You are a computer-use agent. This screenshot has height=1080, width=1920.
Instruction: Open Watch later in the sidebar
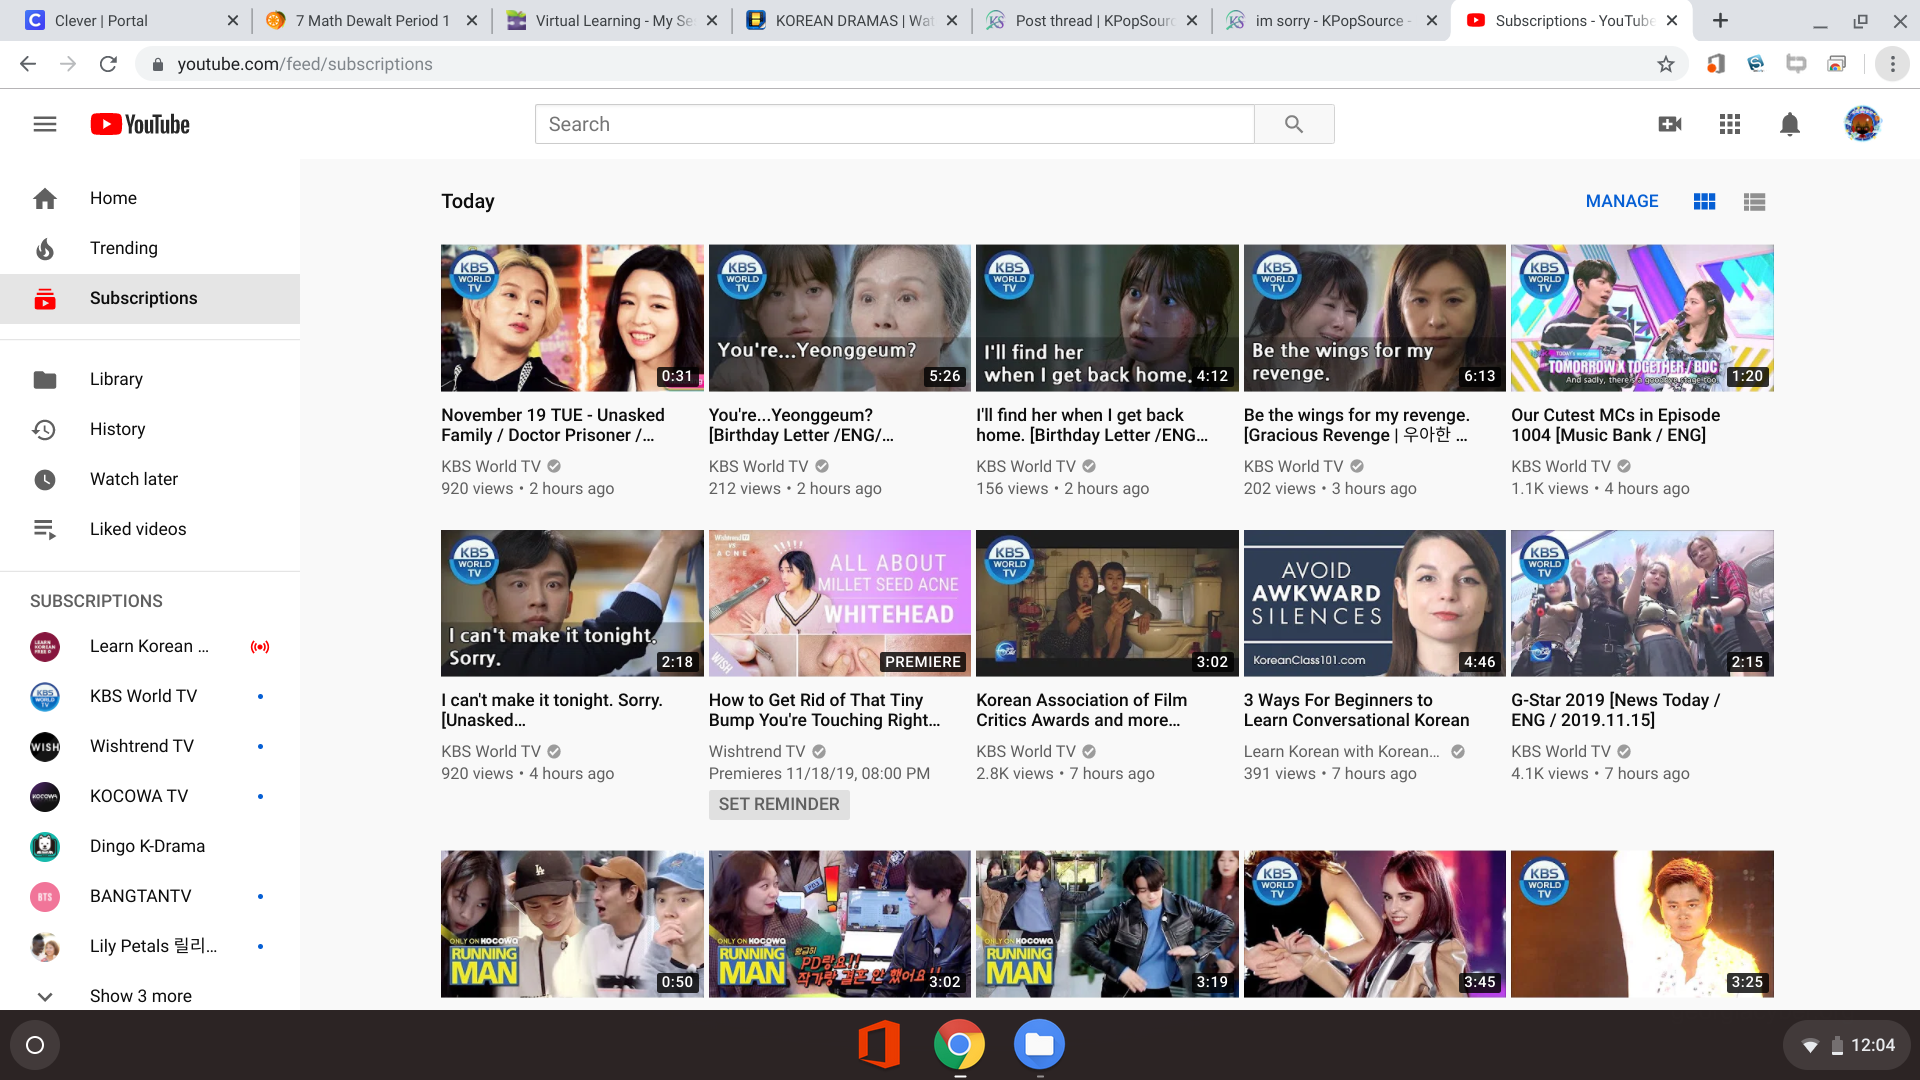coord(150,479)
